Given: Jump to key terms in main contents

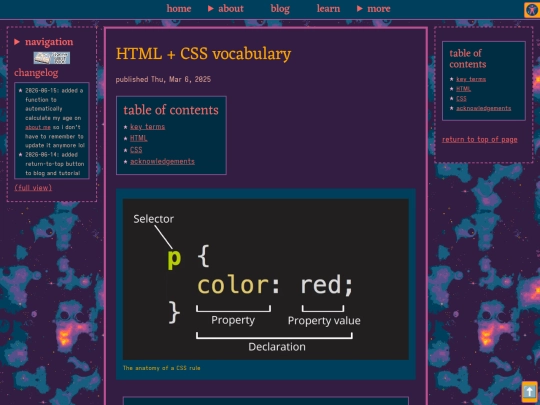Looking at the screenshot, I should coord(147,127).
